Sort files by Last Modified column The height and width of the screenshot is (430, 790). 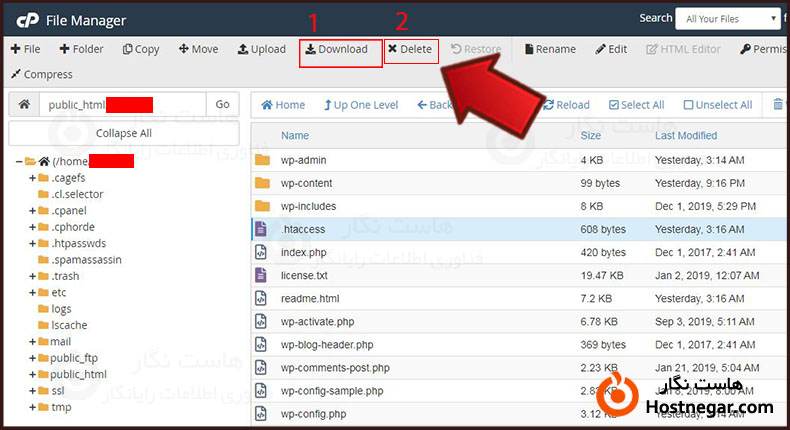tap(686, 135)
